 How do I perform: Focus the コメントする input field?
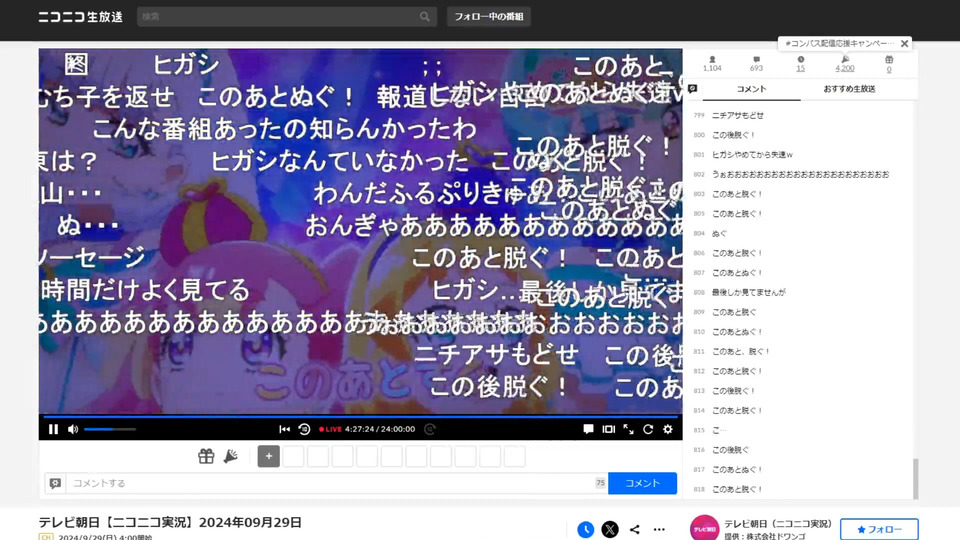click(x=331, y=483)
